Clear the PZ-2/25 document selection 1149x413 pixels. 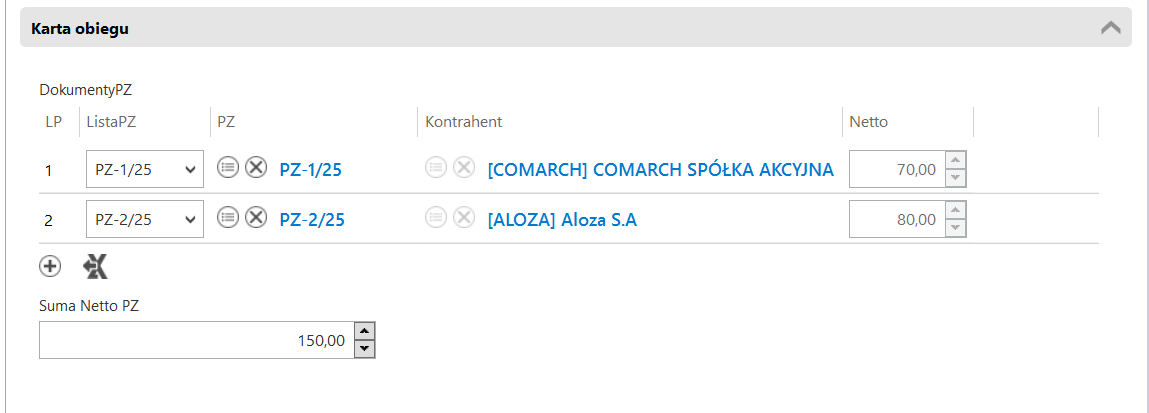256,219
